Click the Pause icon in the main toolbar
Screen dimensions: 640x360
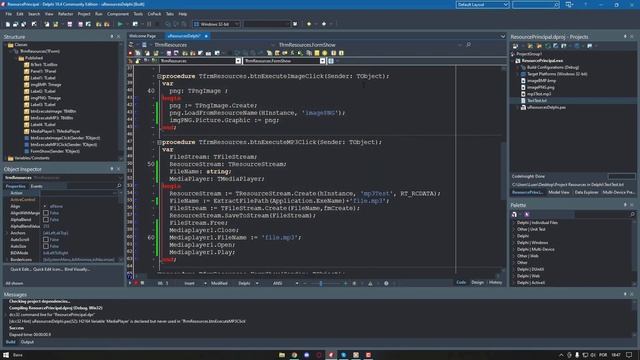[x=149, y=24]
